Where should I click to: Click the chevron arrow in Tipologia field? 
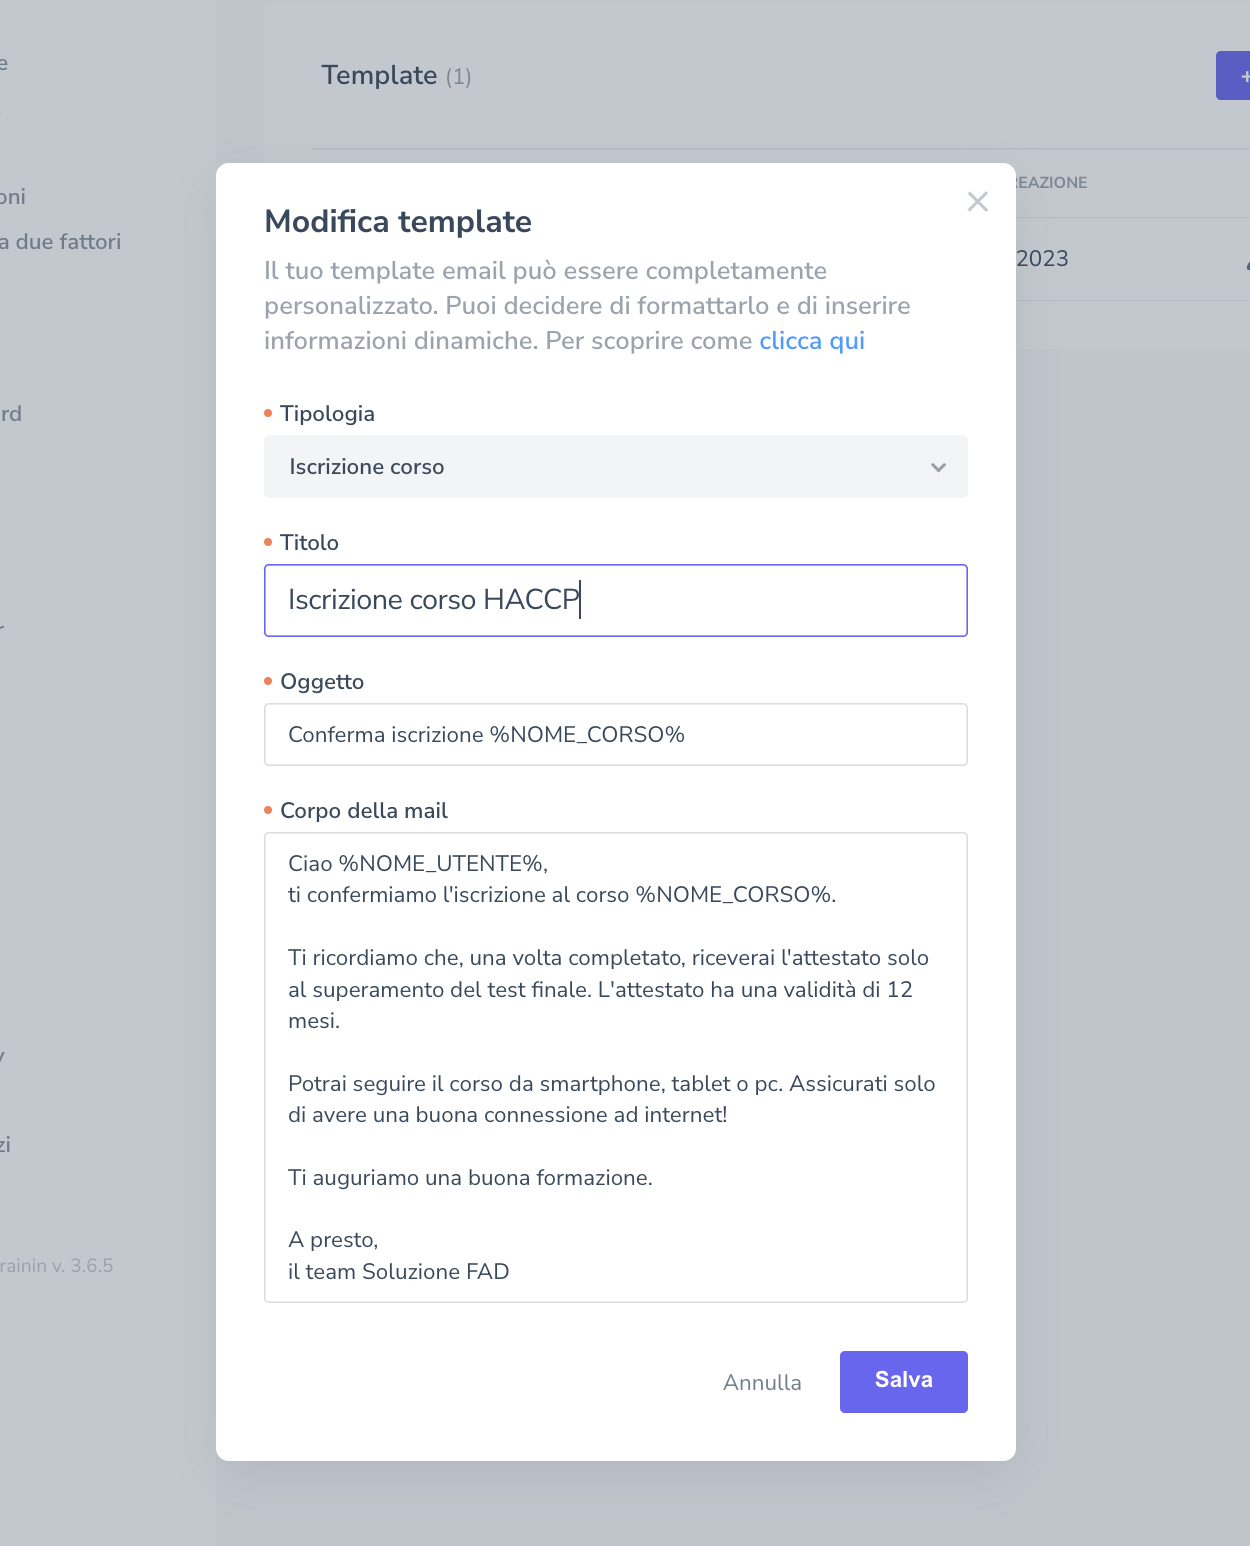click(x=938, y=467)
